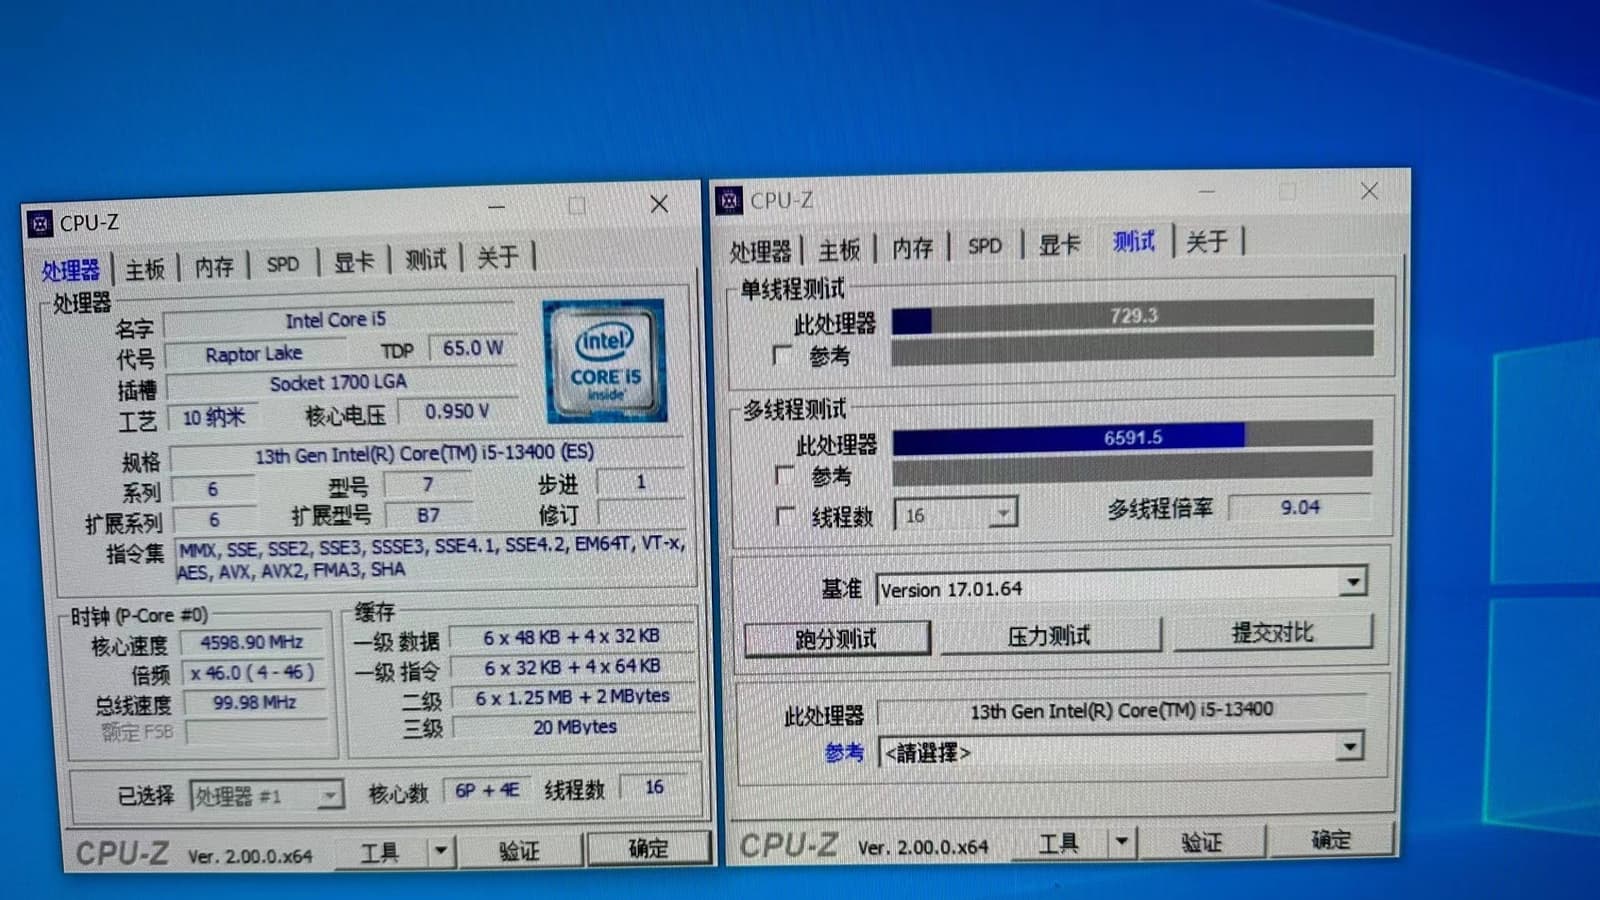Open the 关于 tab in the benchmark window

[x=1207, y=241]
